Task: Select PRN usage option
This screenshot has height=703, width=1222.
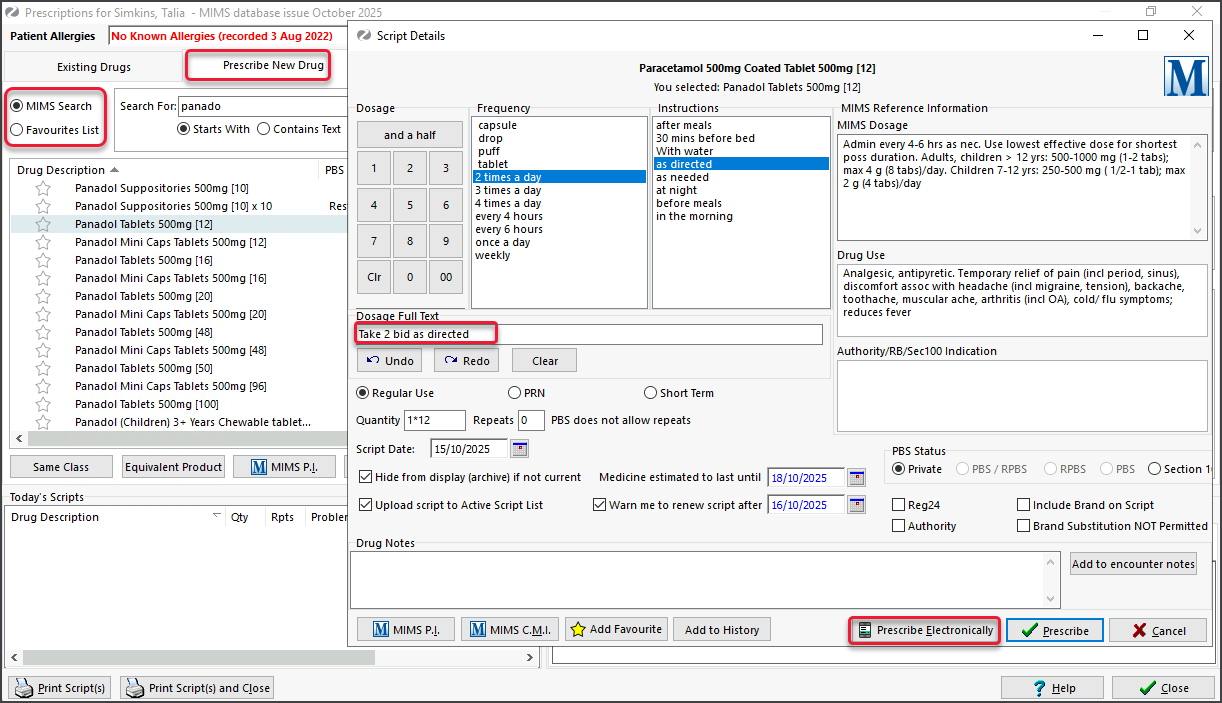Action: point(527,393)
